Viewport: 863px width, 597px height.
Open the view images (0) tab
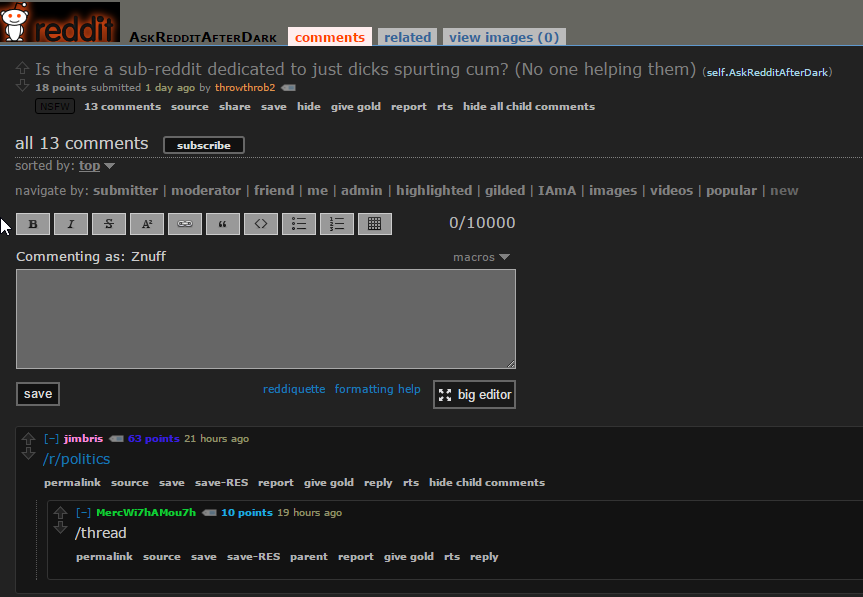click(504, 37)
